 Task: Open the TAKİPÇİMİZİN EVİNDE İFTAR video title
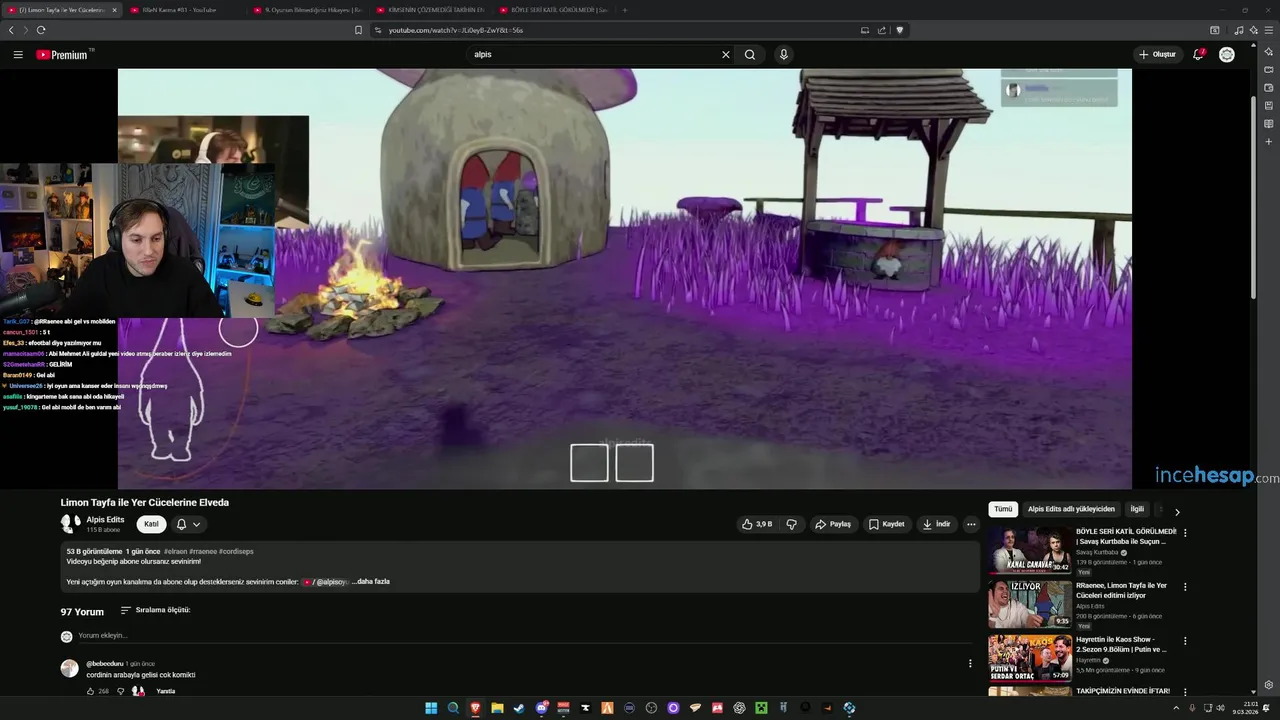[x=1123, y=691]
